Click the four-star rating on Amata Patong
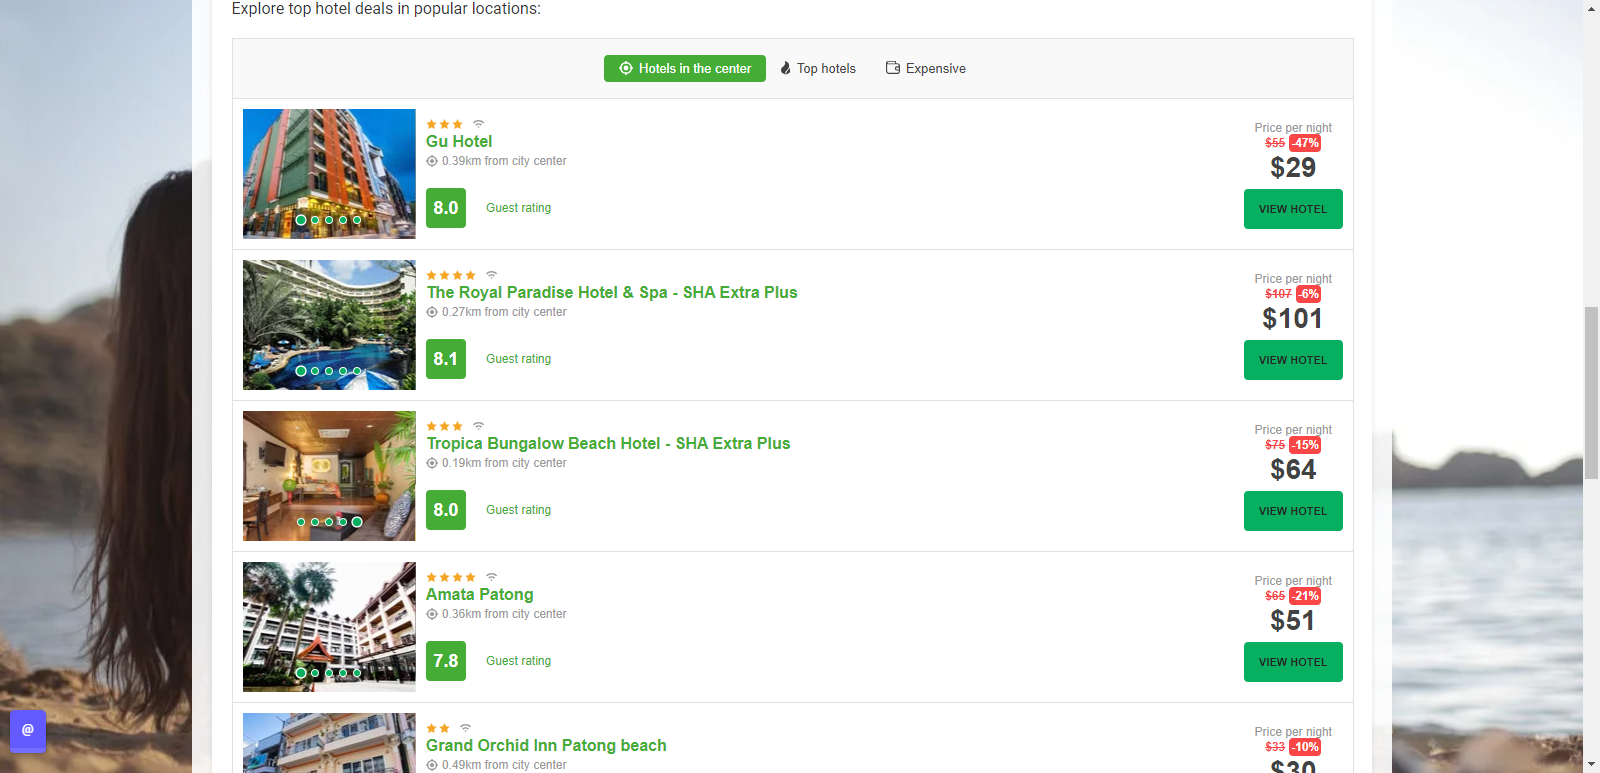The width and height of the screenshot is (1600, 773). point(451,577)
